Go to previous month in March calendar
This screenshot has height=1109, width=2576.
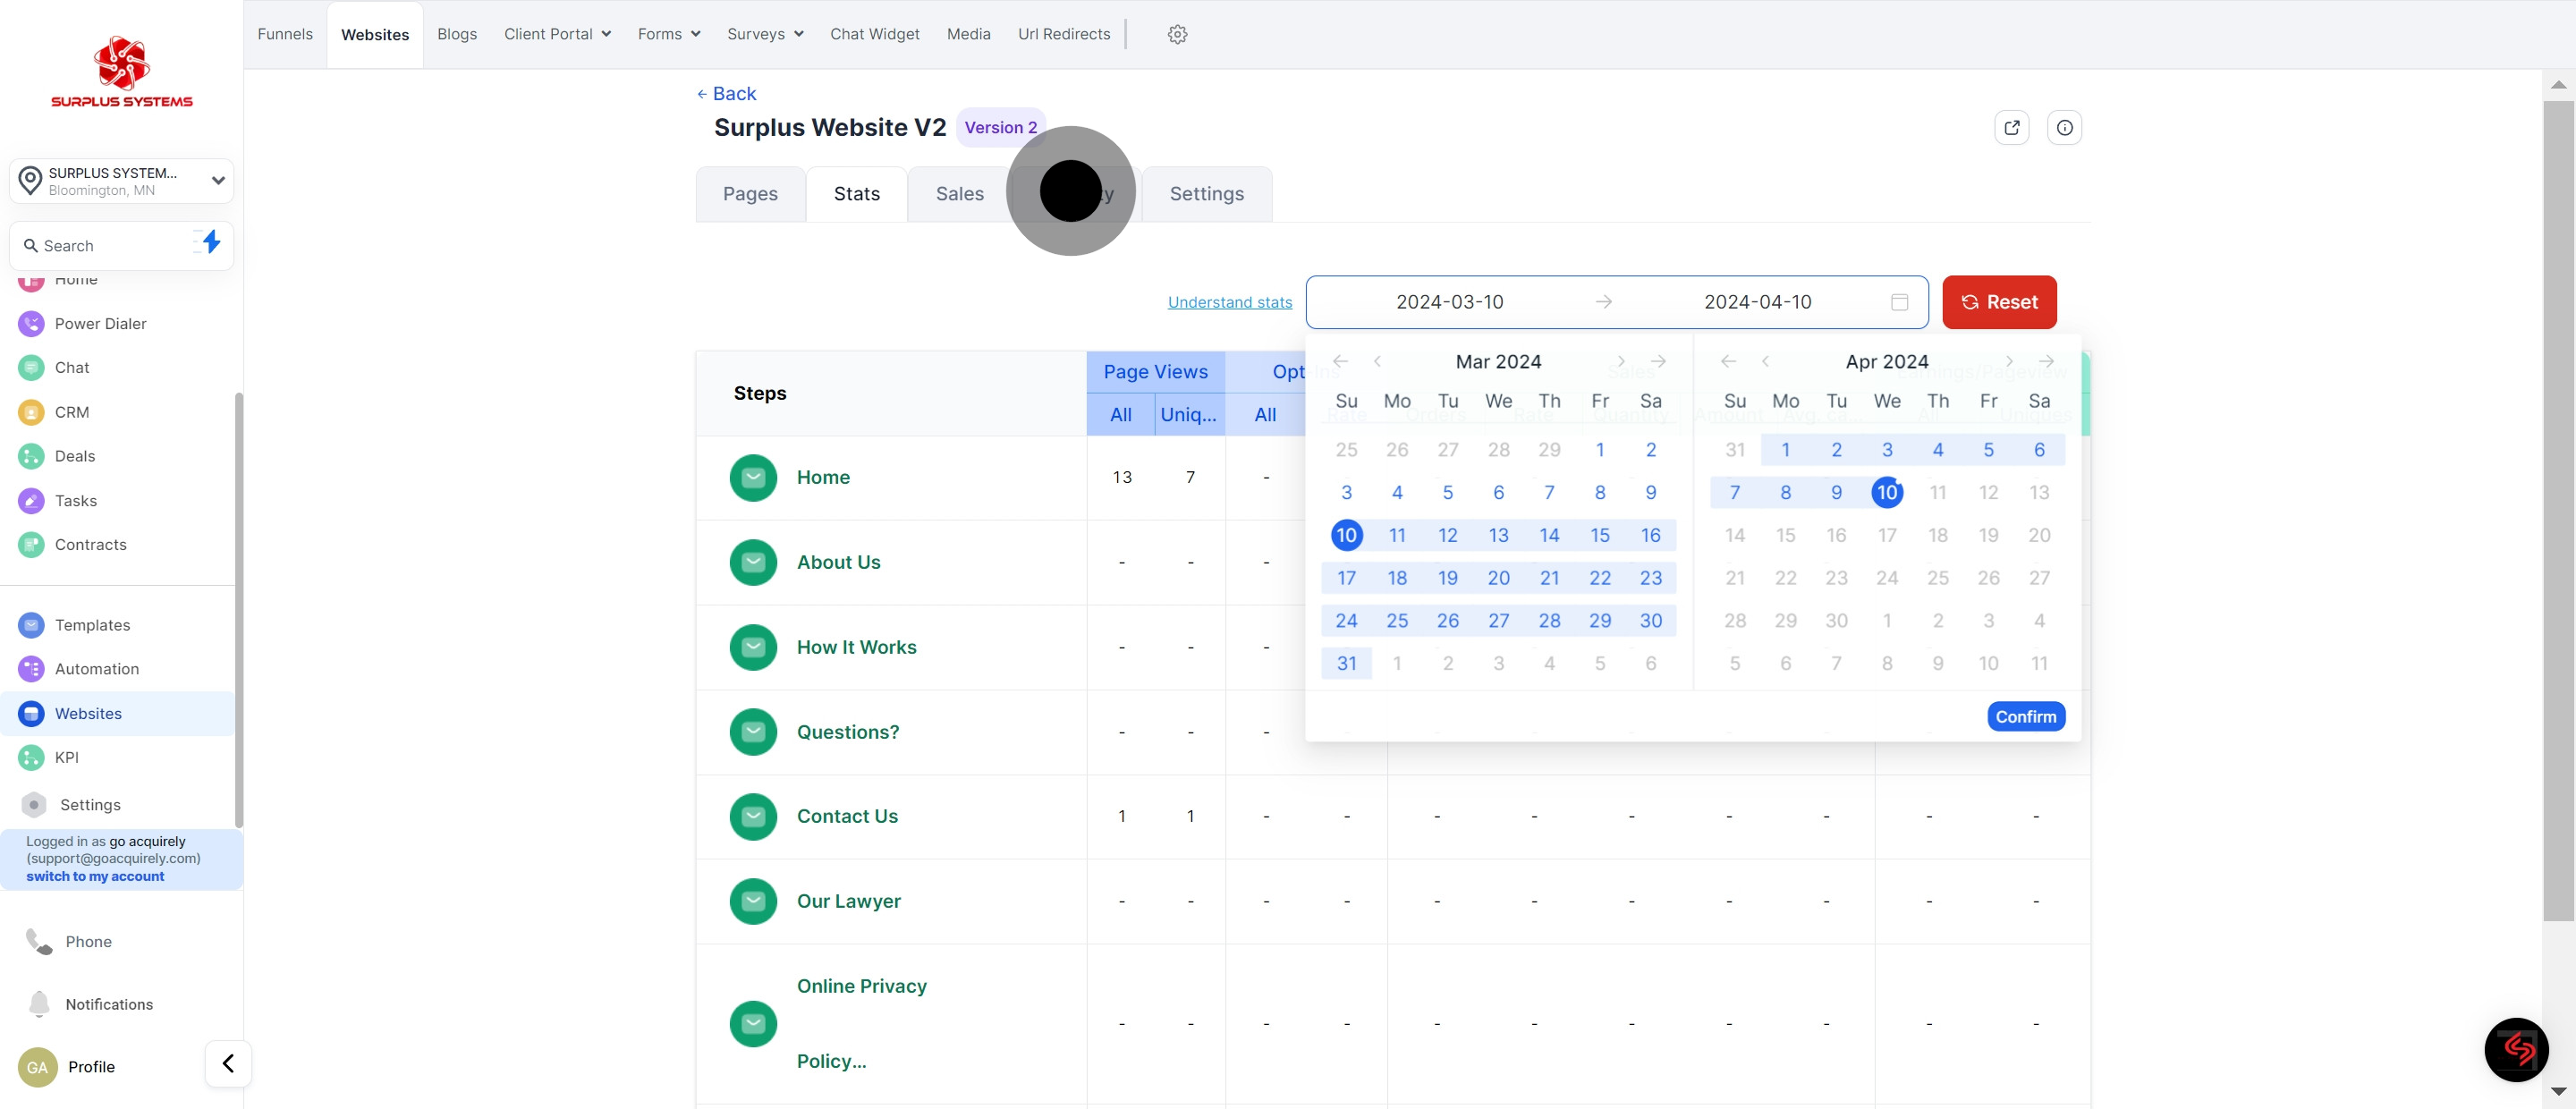point(1377,361)
